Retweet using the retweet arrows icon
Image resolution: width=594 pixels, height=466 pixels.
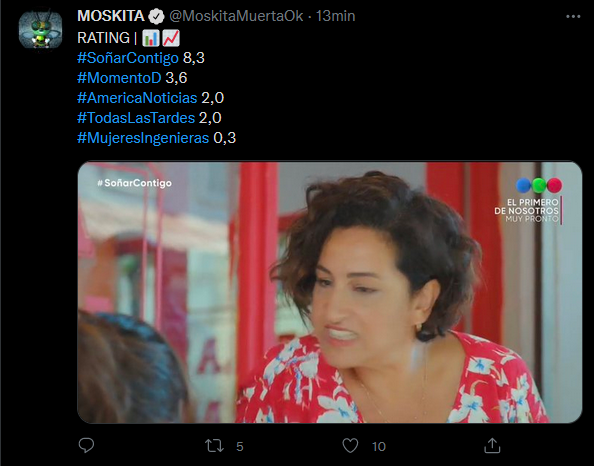(214, 446)
